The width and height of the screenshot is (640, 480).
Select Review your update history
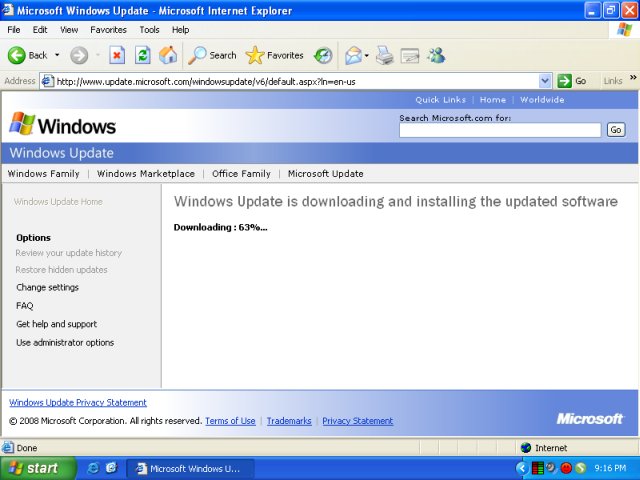click(69, 253)
